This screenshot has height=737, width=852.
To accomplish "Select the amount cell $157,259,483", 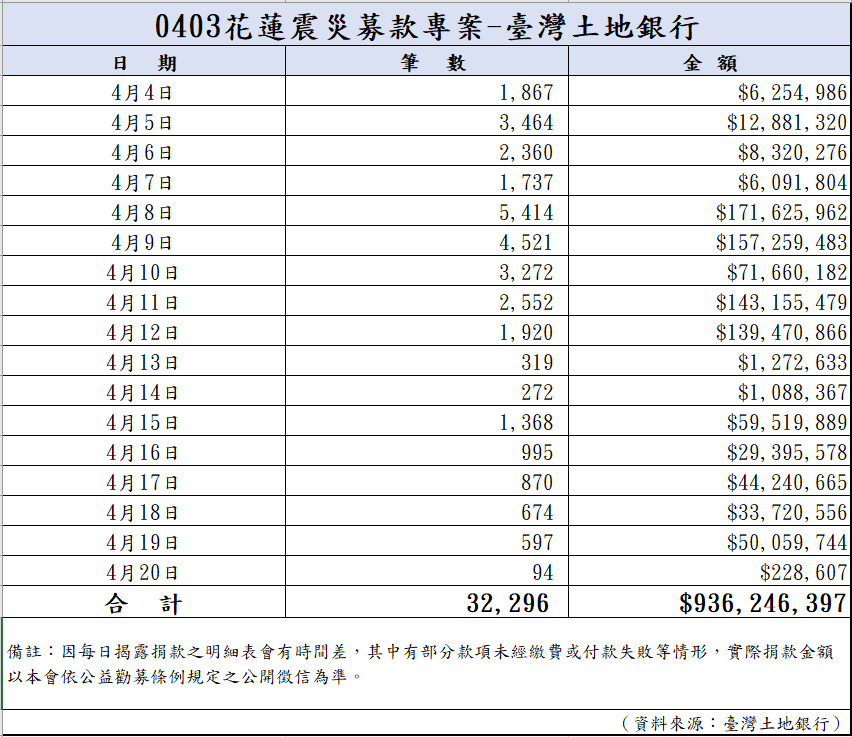I will [x=709, y=241].
